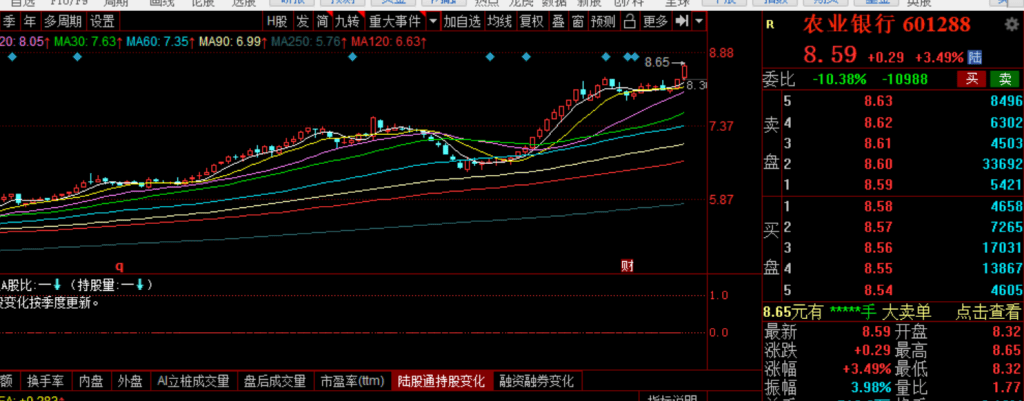The image size is (1024, 401).
Task: Switch to the 融资融券变化 indicator tab
Action: (x=537, y=381)
